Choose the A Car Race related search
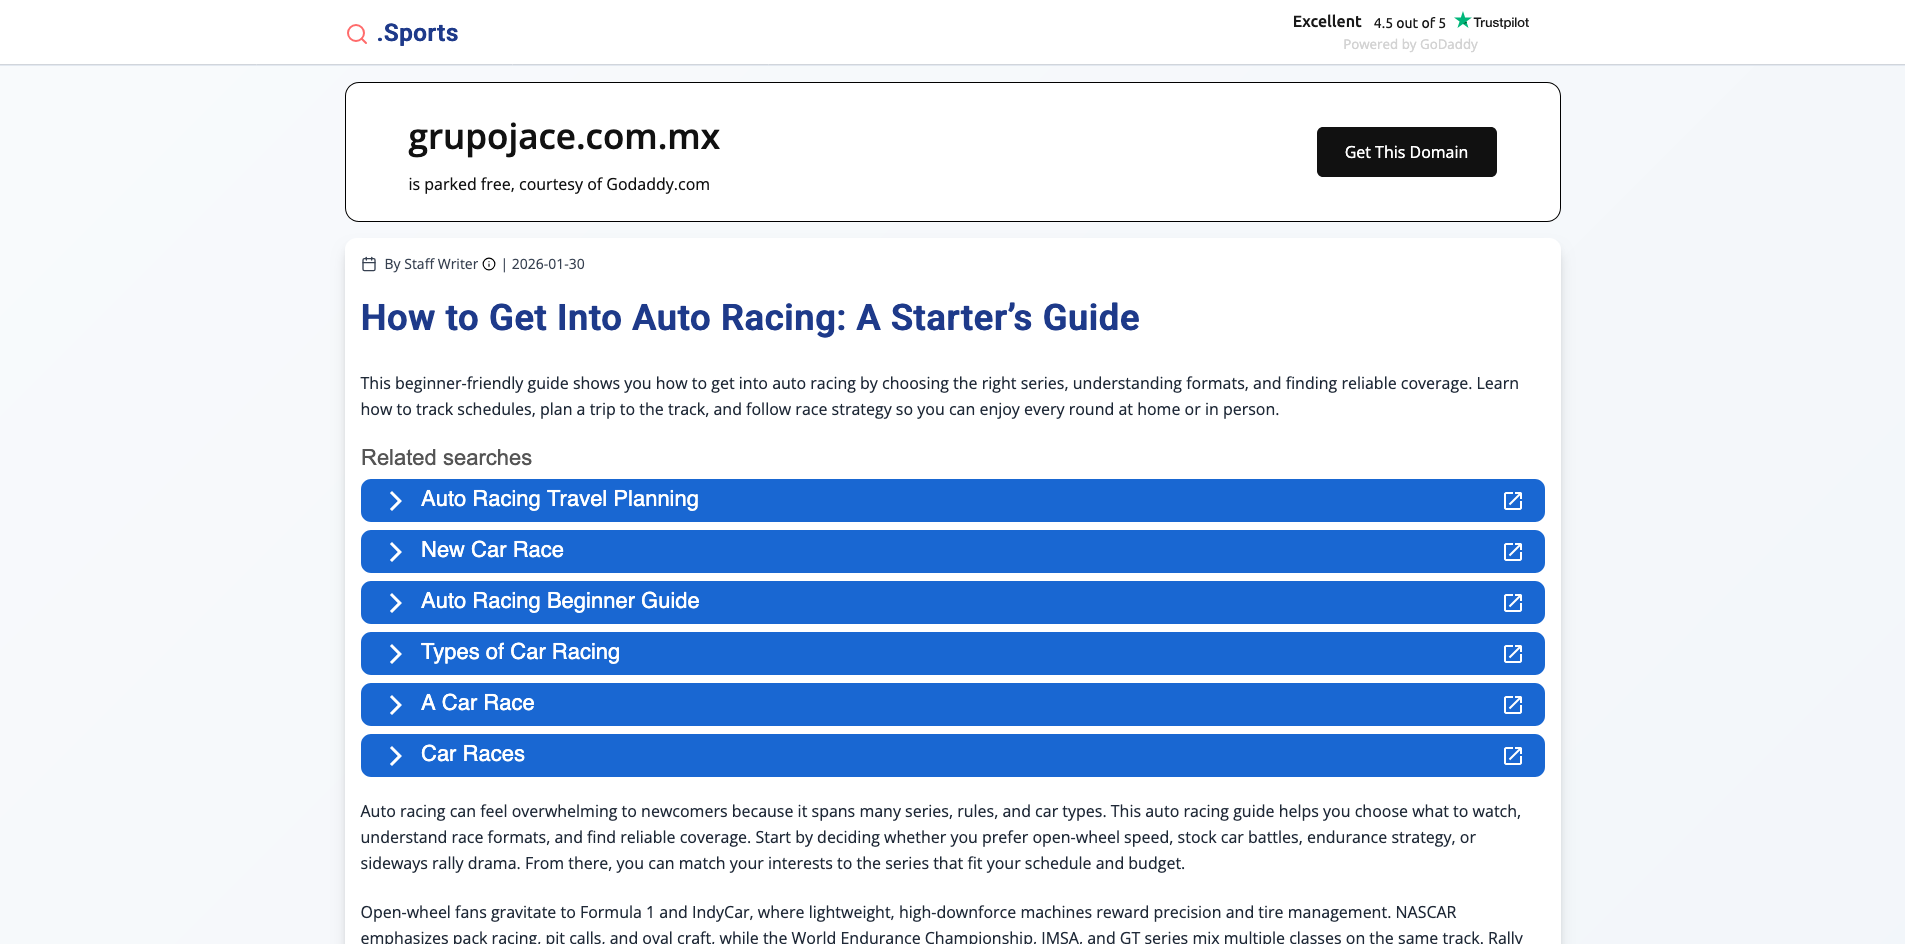Viewport: 1905px width, 944px height. (x=478, y=704)
